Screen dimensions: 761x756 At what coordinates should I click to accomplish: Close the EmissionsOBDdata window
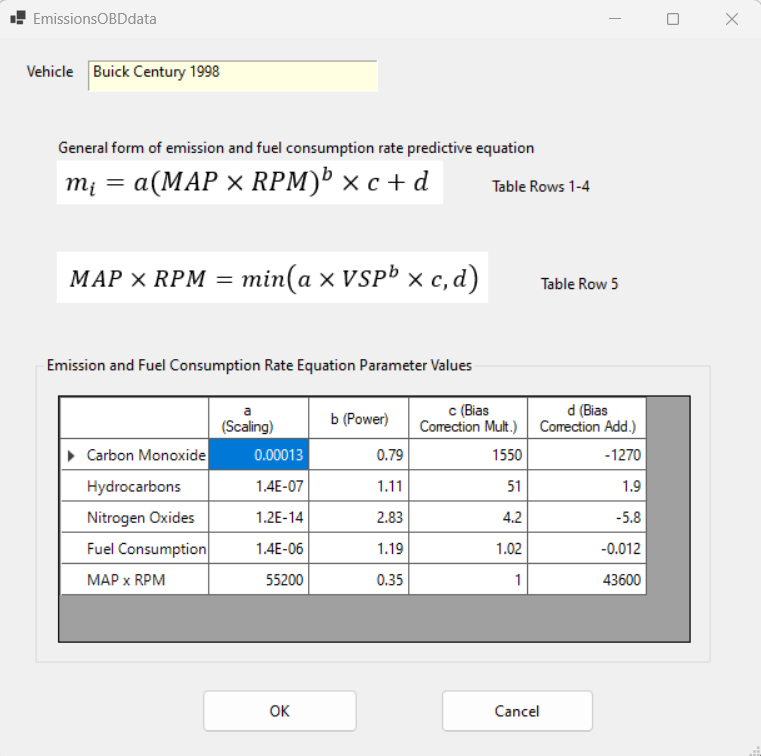pos(731,19)
